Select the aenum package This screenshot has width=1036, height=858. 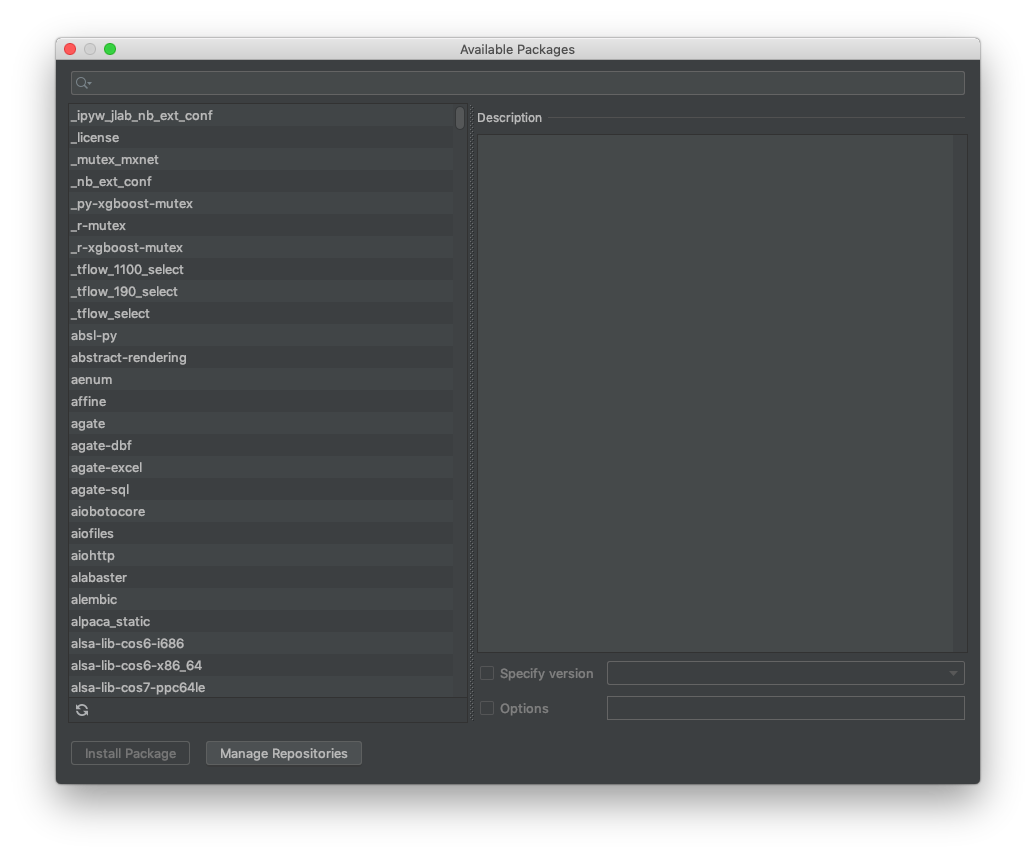pos(262,379)
